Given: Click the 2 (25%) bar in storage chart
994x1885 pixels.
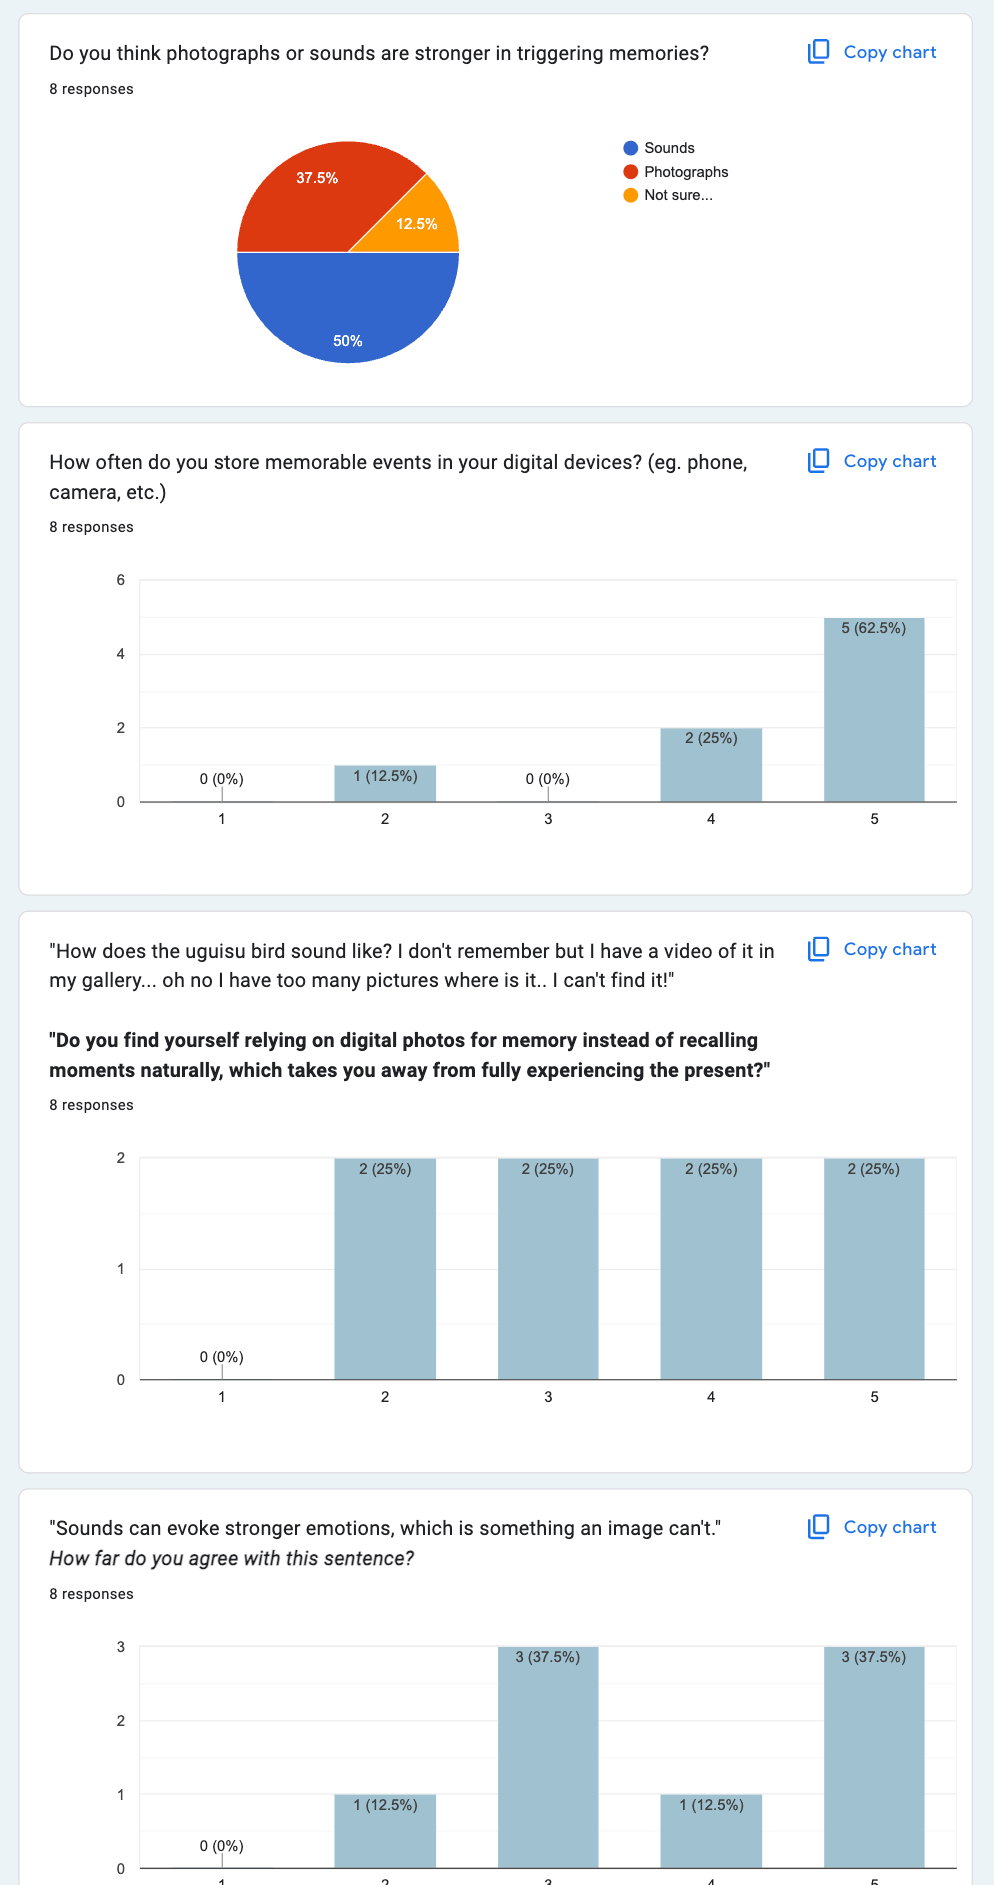Looking at the screenshot, I should (711, 765).
